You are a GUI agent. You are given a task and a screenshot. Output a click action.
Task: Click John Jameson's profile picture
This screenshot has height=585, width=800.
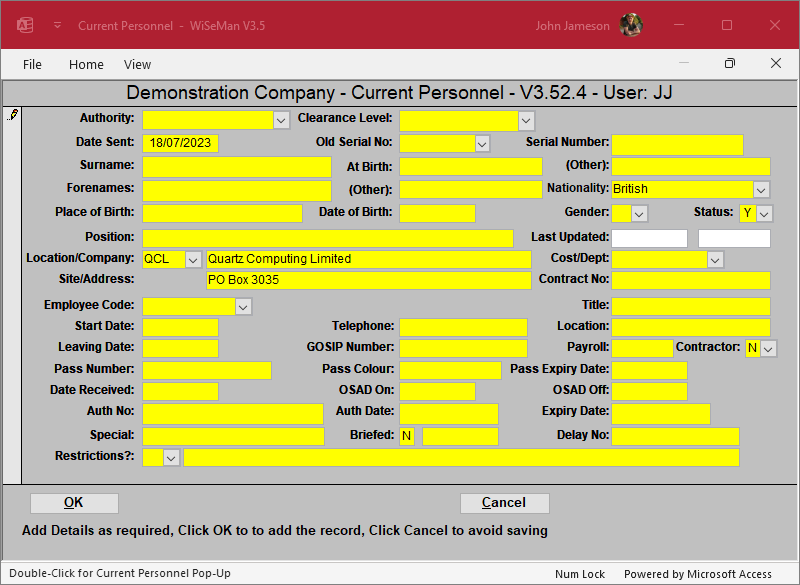(630, 25)
